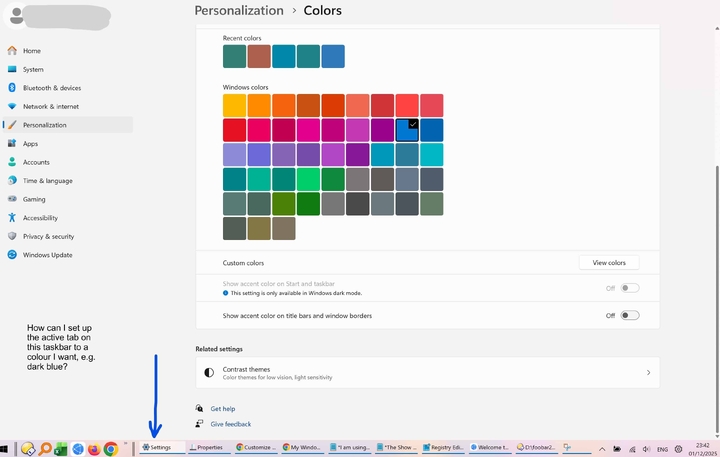Select the bright green Windows color swatch
The image size is (720, 457).
click(308, 179)
